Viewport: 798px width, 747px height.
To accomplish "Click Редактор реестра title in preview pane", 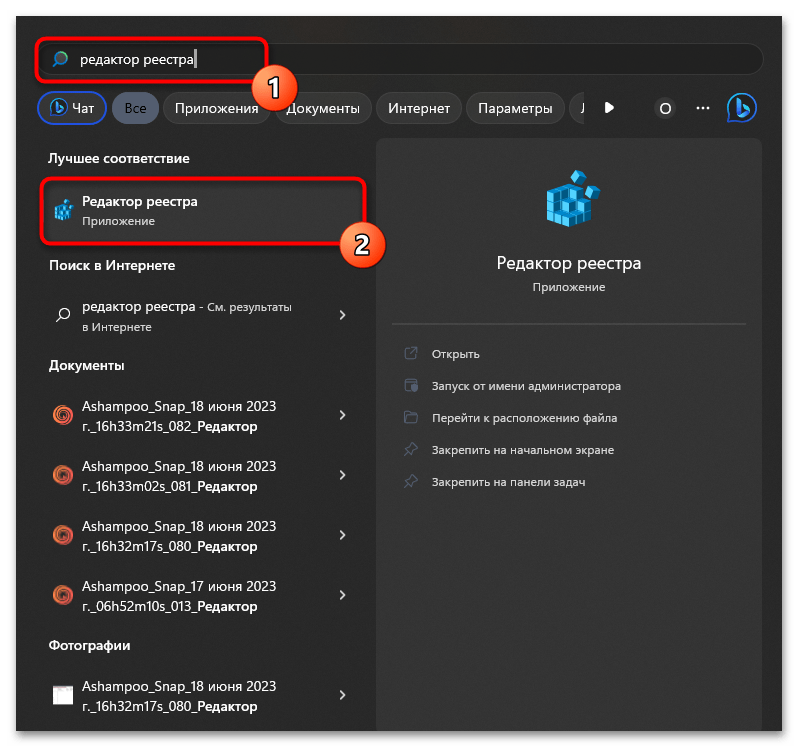I will (568, 263).
